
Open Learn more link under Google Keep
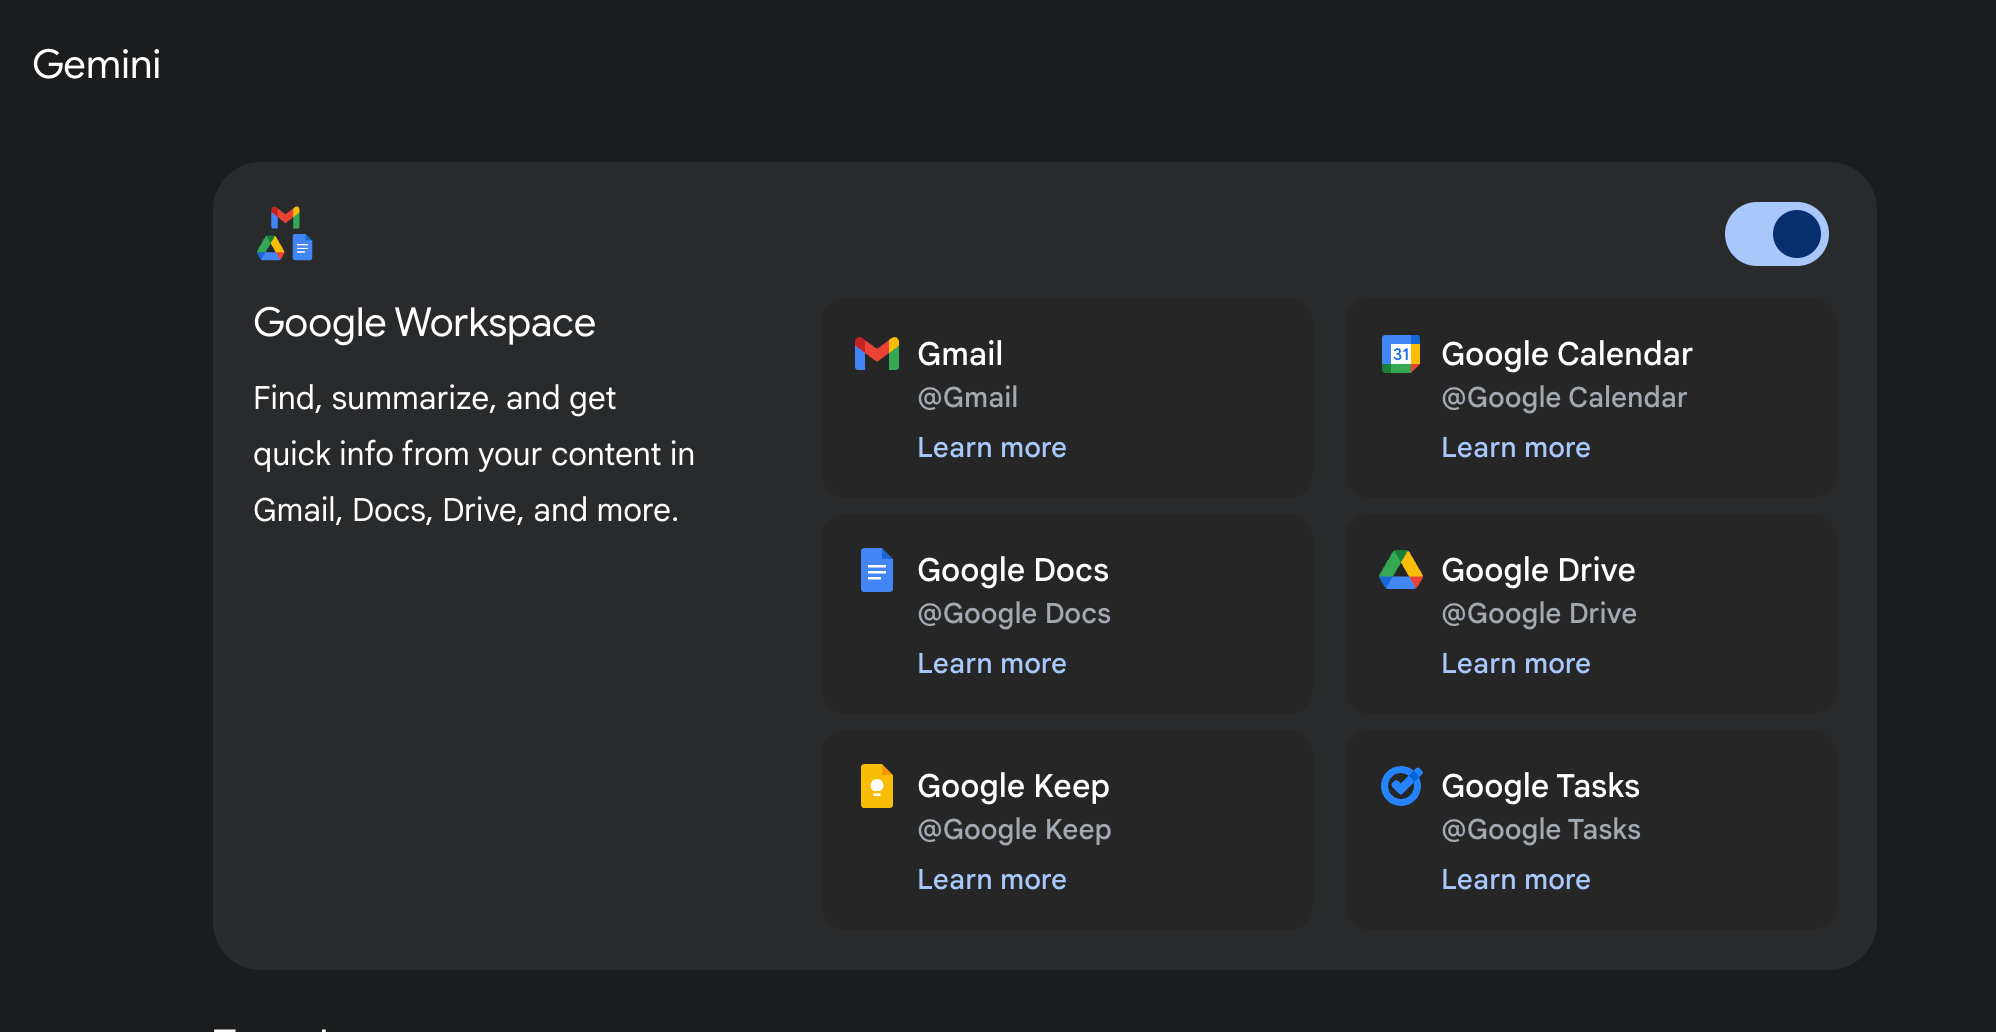click(992, 880)
